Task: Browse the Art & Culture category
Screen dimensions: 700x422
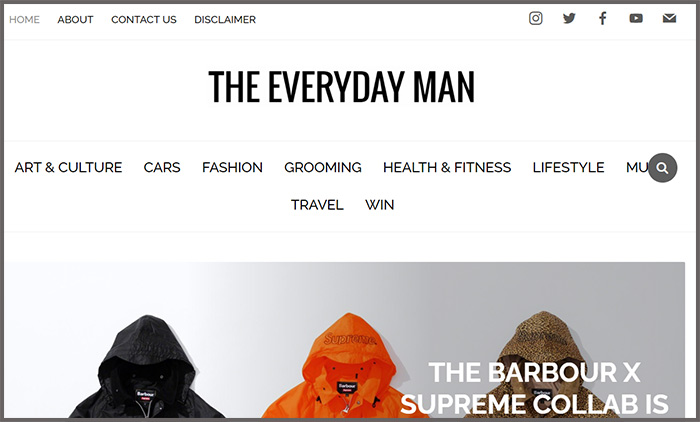Action: [68, 167]
